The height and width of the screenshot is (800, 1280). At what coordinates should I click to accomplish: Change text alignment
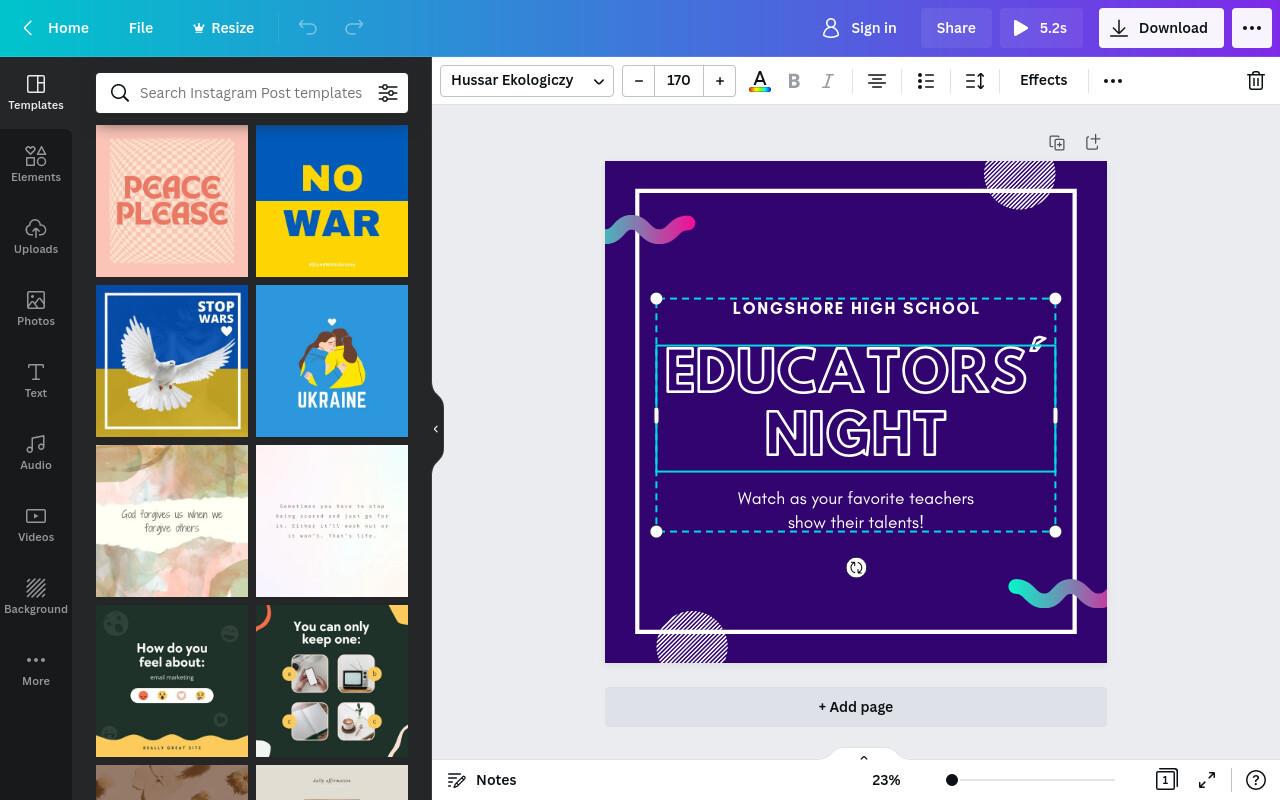[x=877, y=81]
